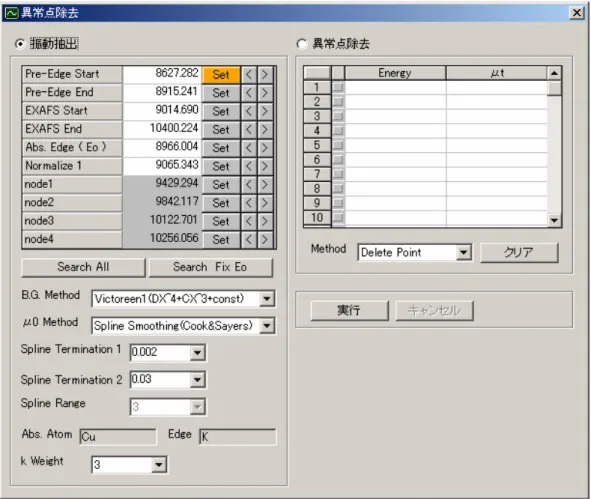The image size is (591, 499).
Task: Open the Method Delete Point dropdown
Action: point(463,253)
